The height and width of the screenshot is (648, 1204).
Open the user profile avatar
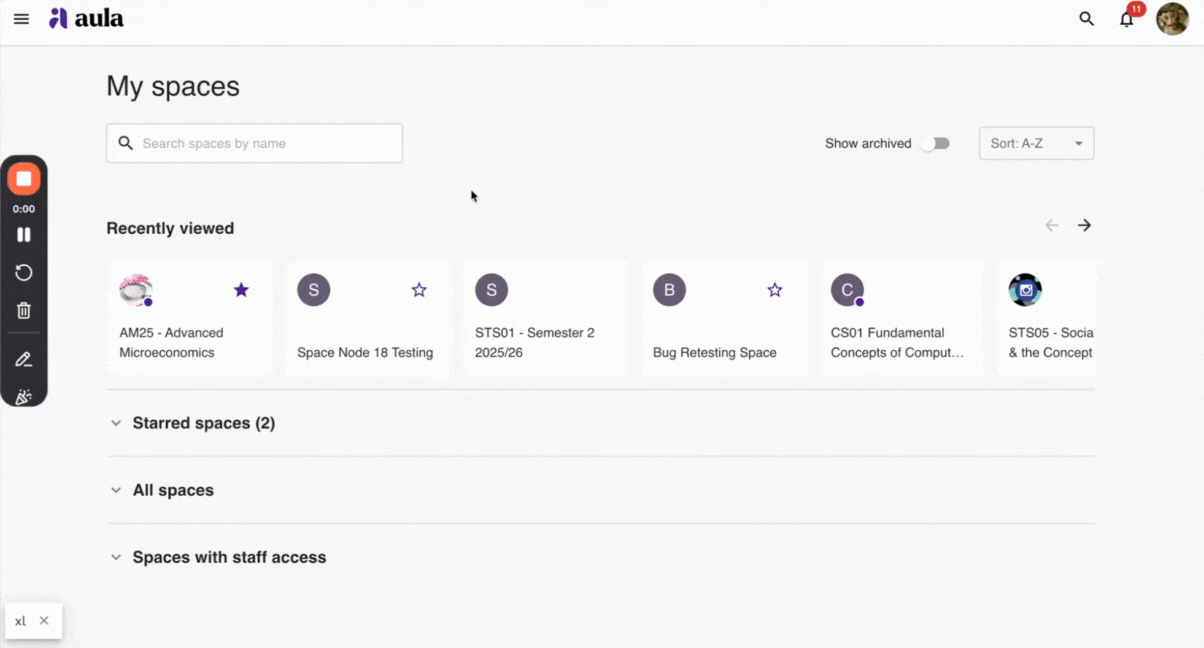point(1172,18)
